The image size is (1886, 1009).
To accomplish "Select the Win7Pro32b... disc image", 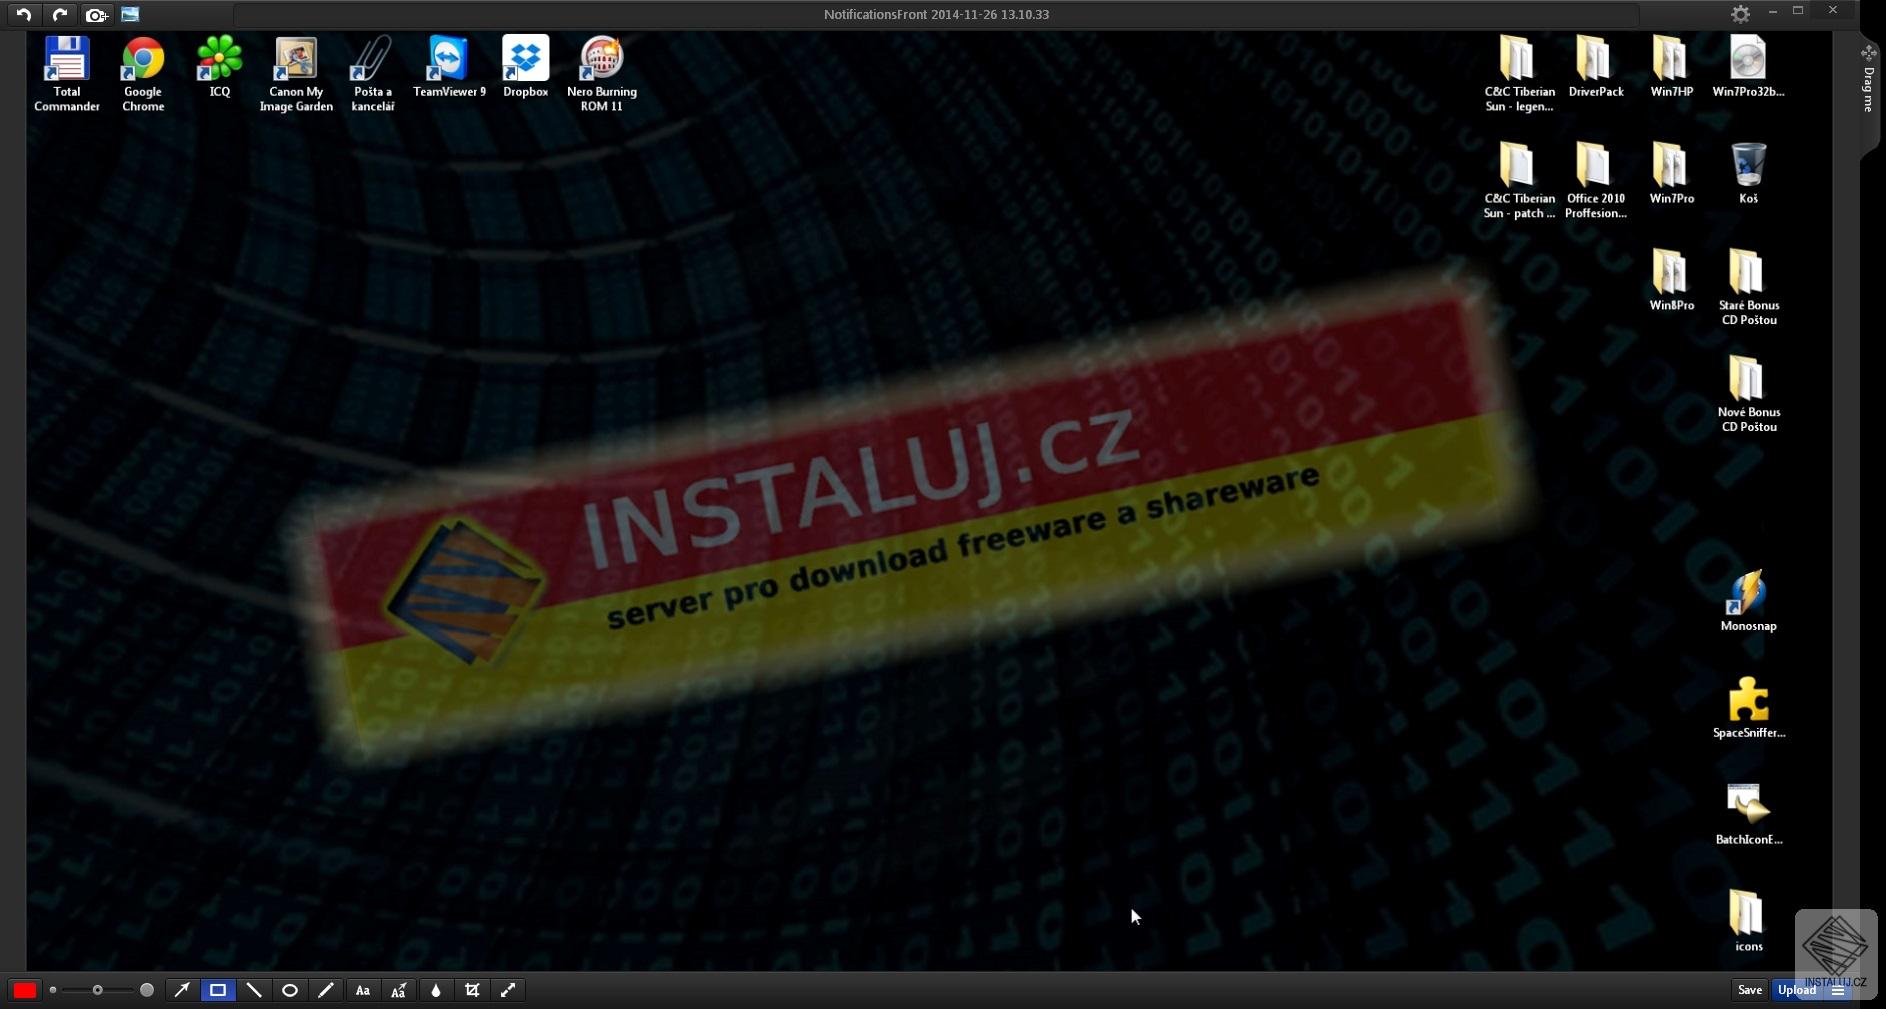I will tap(1748, 67).
